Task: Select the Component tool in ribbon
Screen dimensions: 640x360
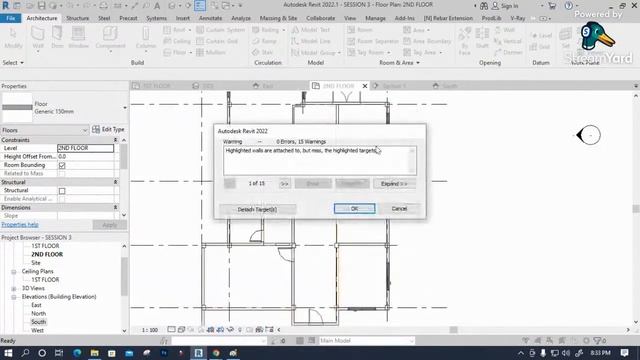Action: (x=110, y=38)
